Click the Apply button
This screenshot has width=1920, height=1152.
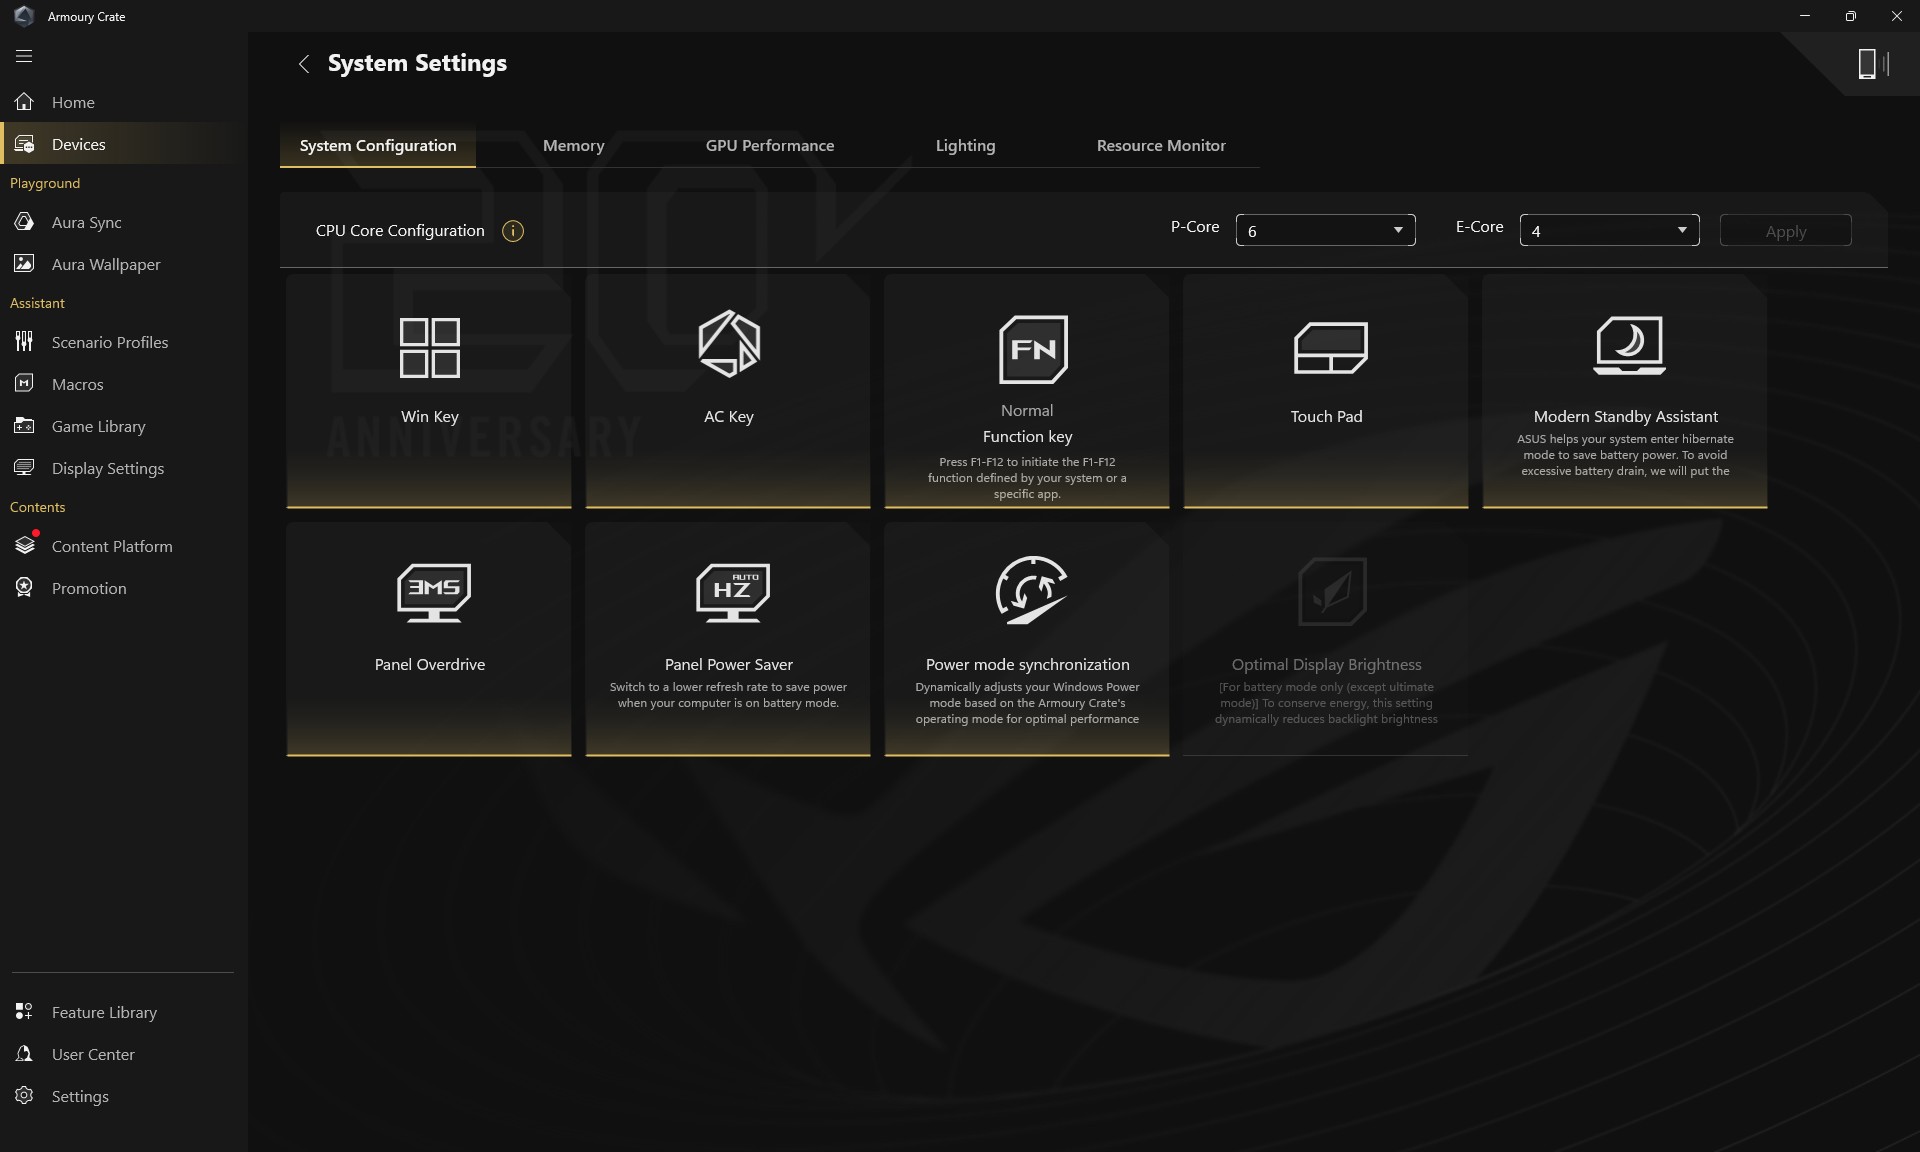pyautogui.click(x=1786, y=231)
